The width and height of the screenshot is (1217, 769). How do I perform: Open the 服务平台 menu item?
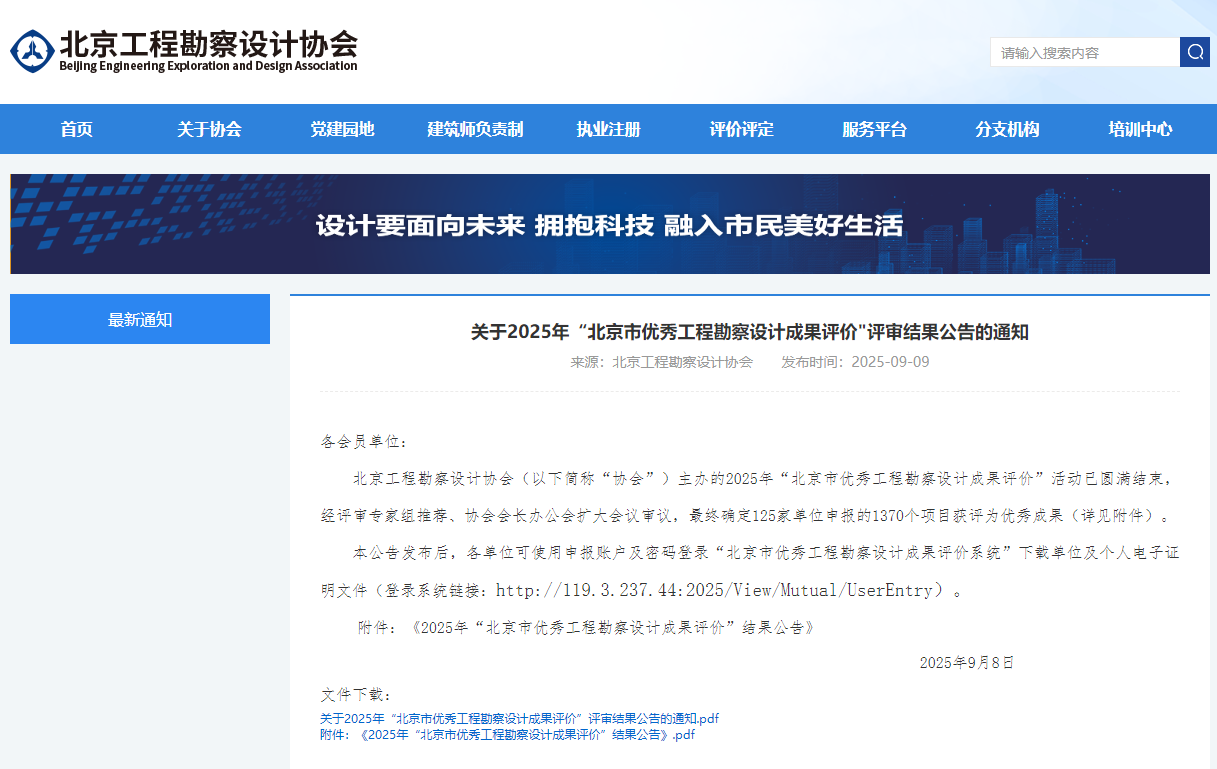point(874,129)
